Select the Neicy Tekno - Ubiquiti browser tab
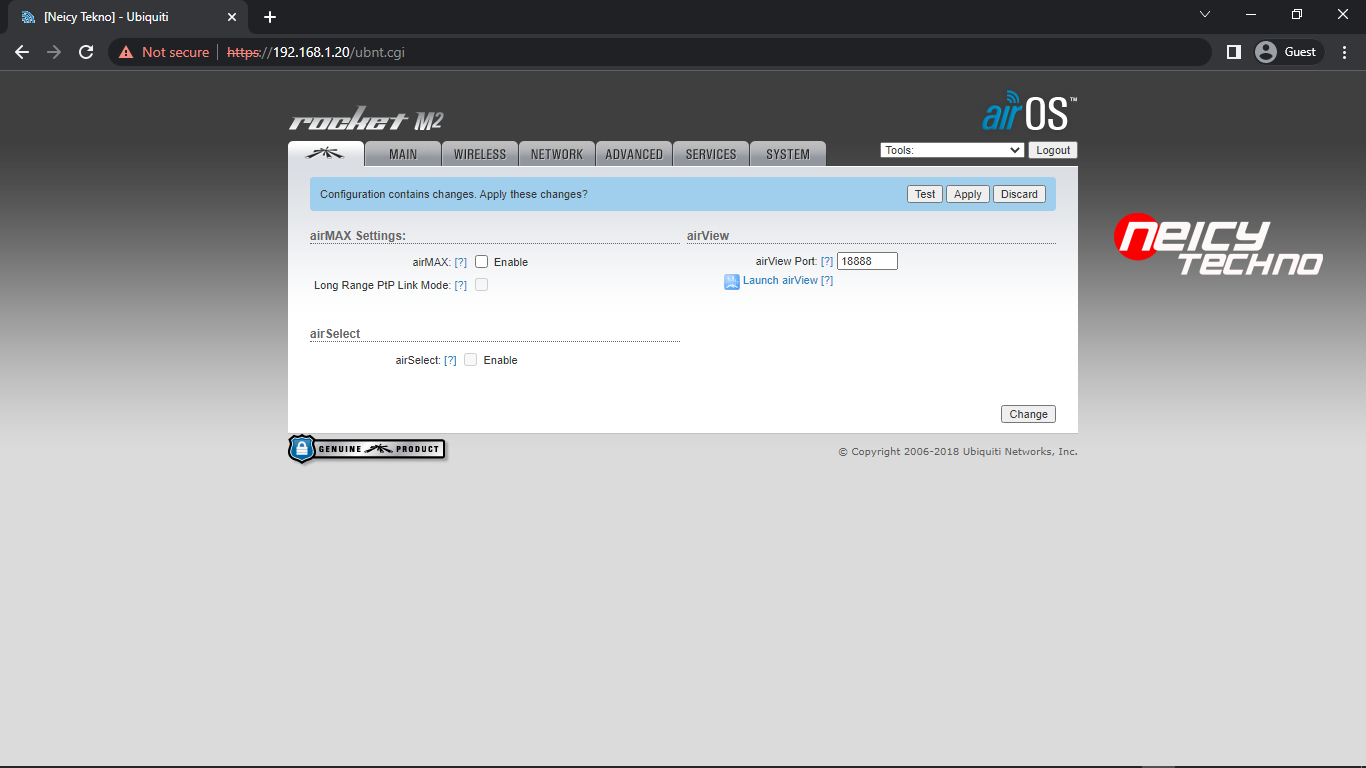This screenshot has width=1366, height=768. pyautogui.click(x=128, y=17)
